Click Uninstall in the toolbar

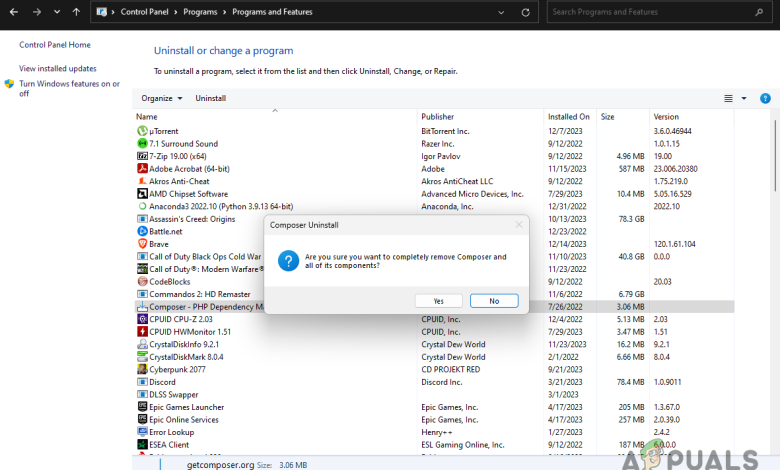pyautogui.click(x=210, y=99)
